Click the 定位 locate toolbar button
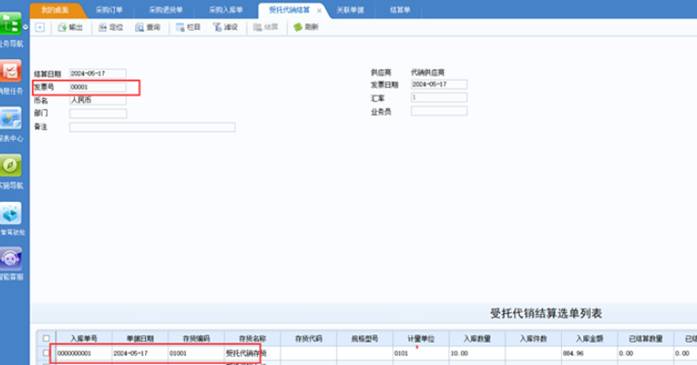The height and width of the screenshot is (365, 697). (x=111, y=28)
